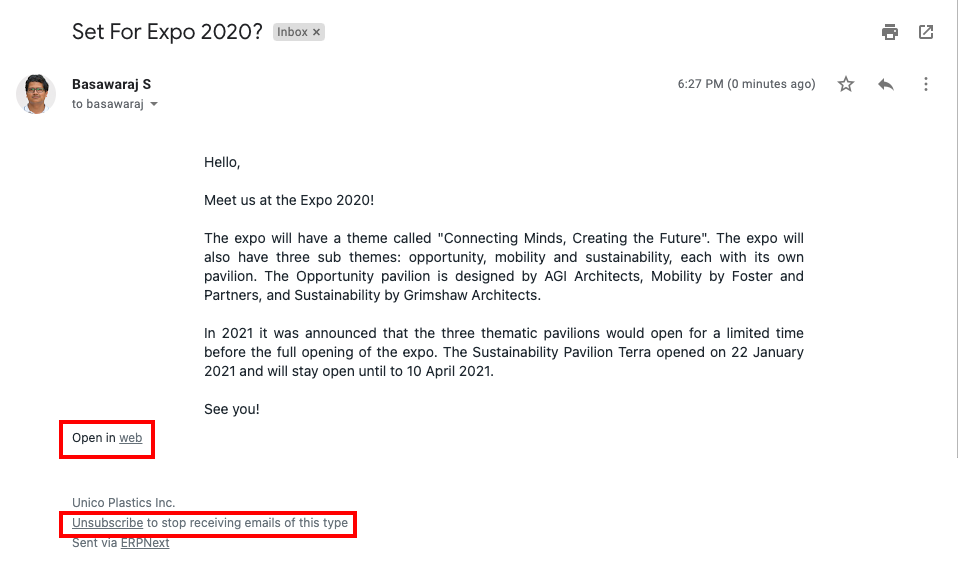
Task: Click the sender name Basawaraj S
Action: click(x=112, y=84)
